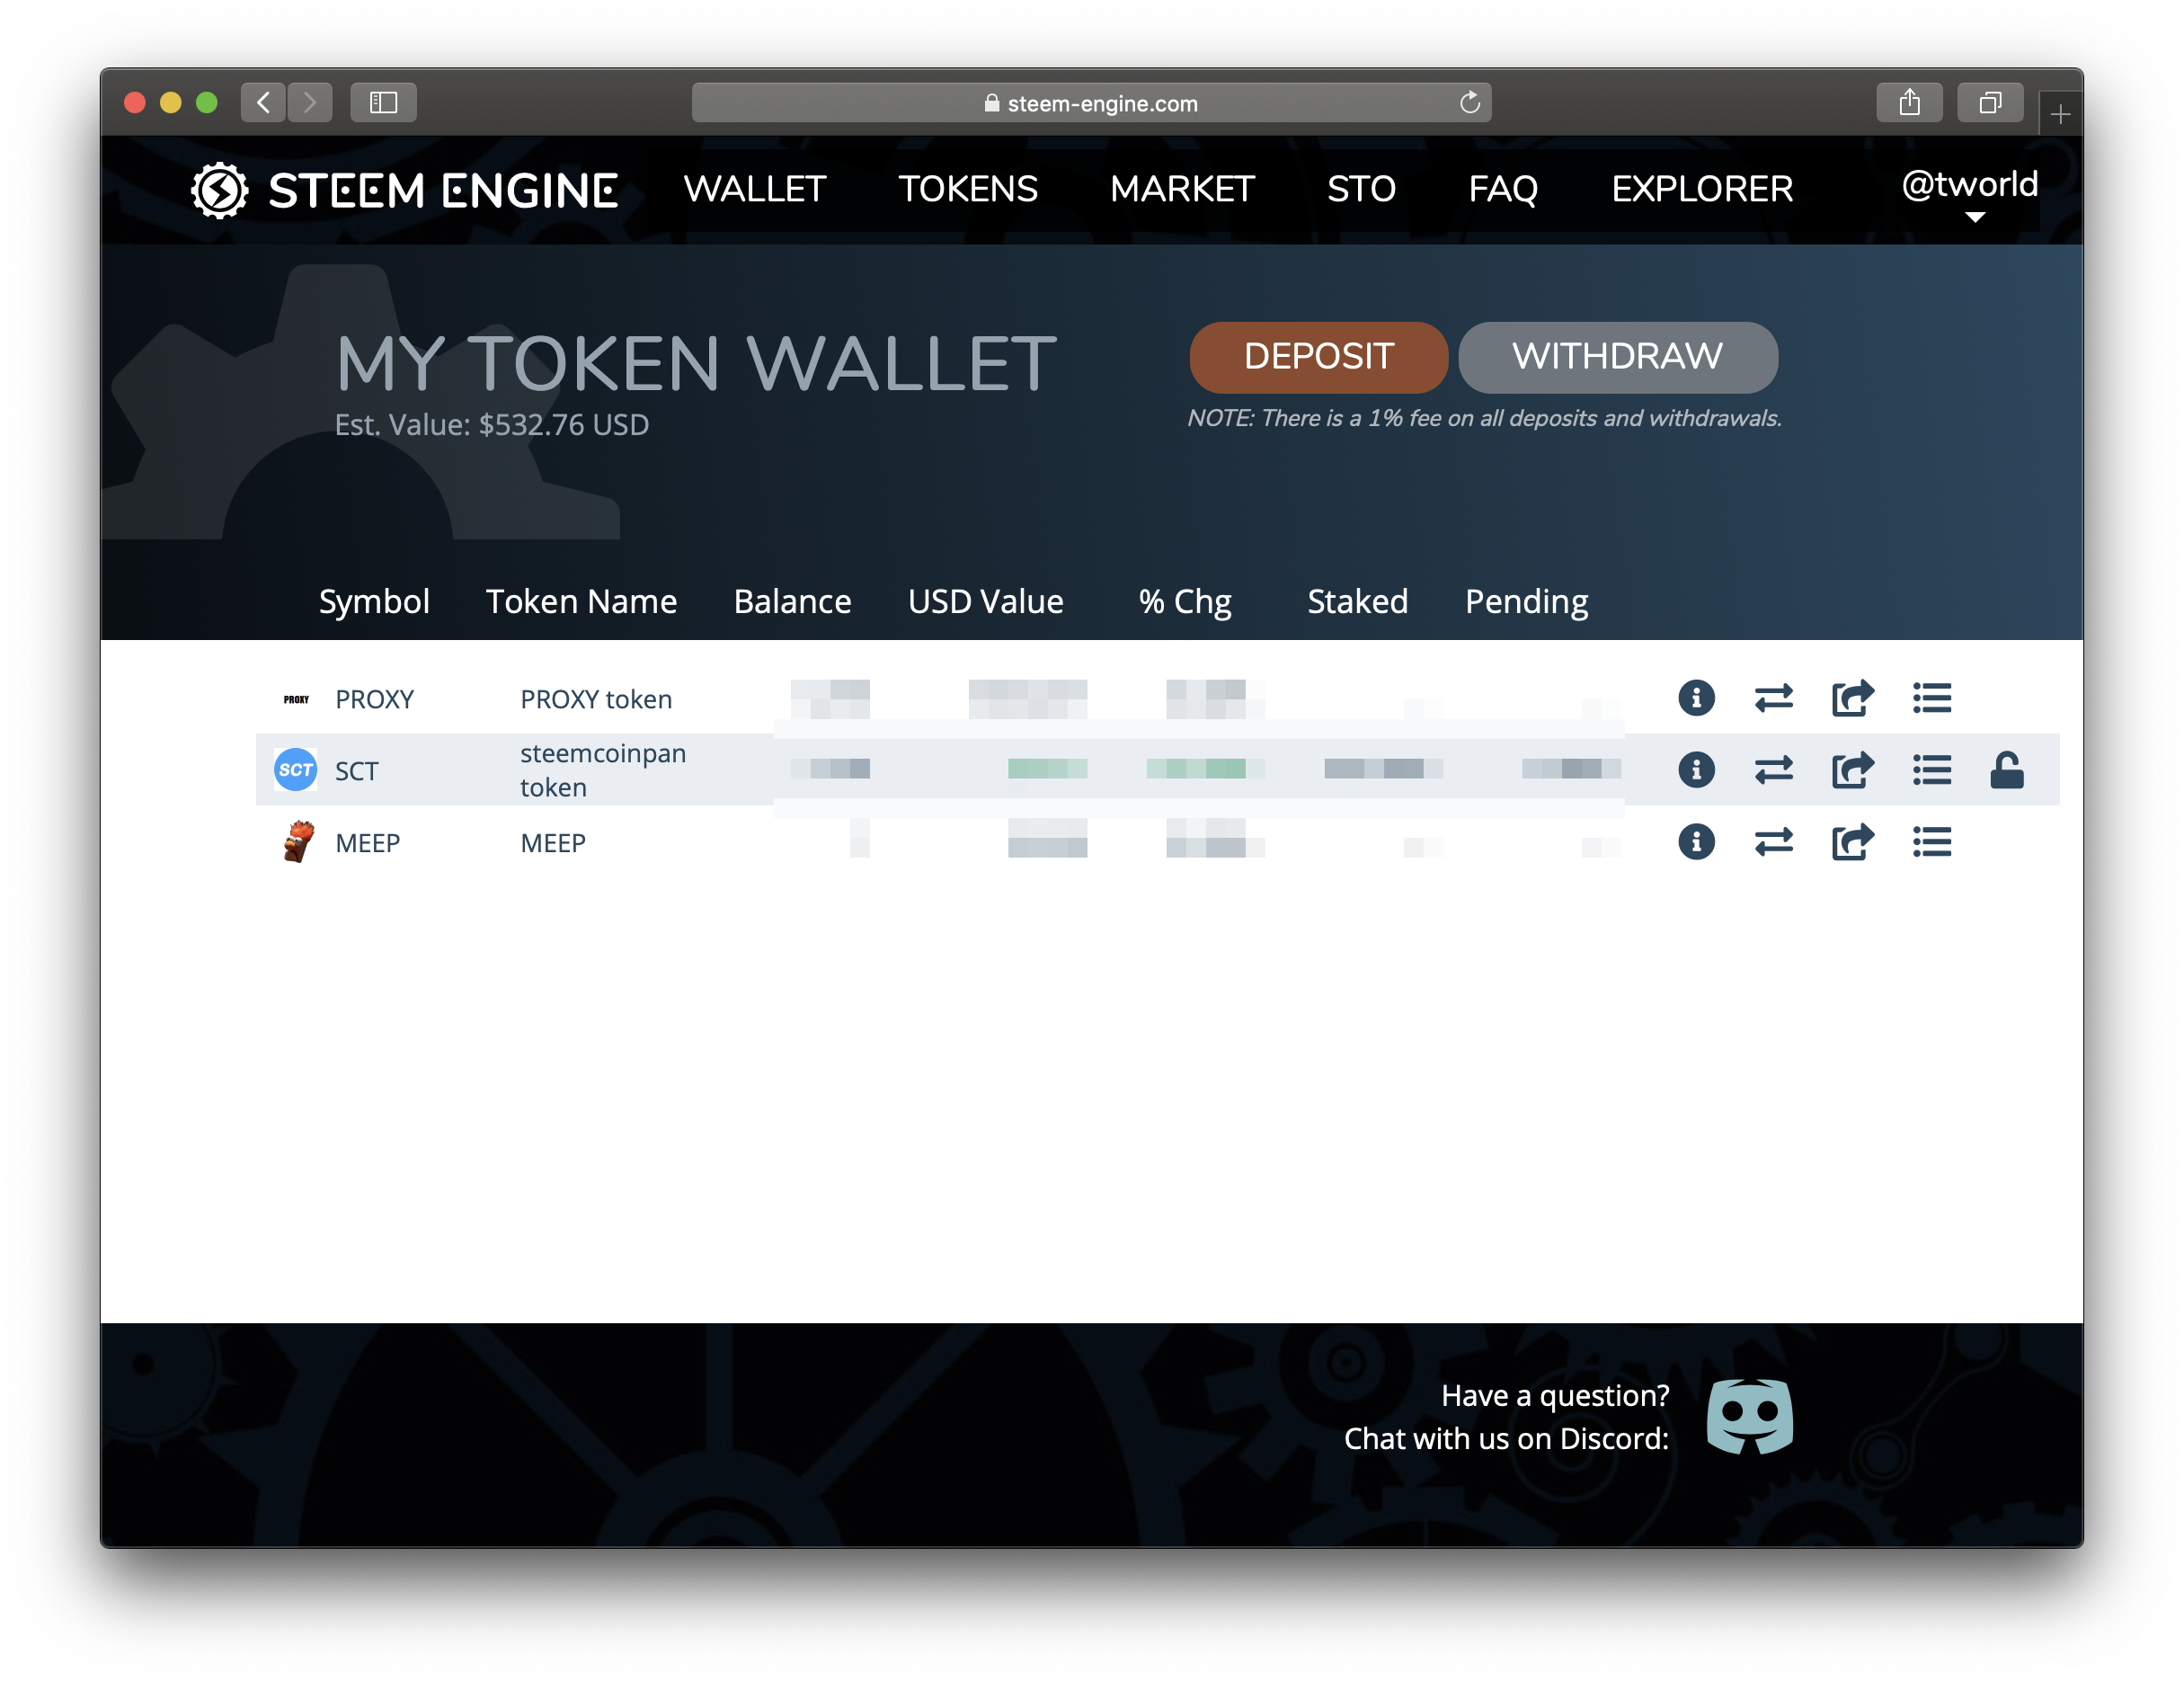The width and height of the screenshot is (2184, 1681).
Task: Open a new Safari tab
Action: point(2060,115)
